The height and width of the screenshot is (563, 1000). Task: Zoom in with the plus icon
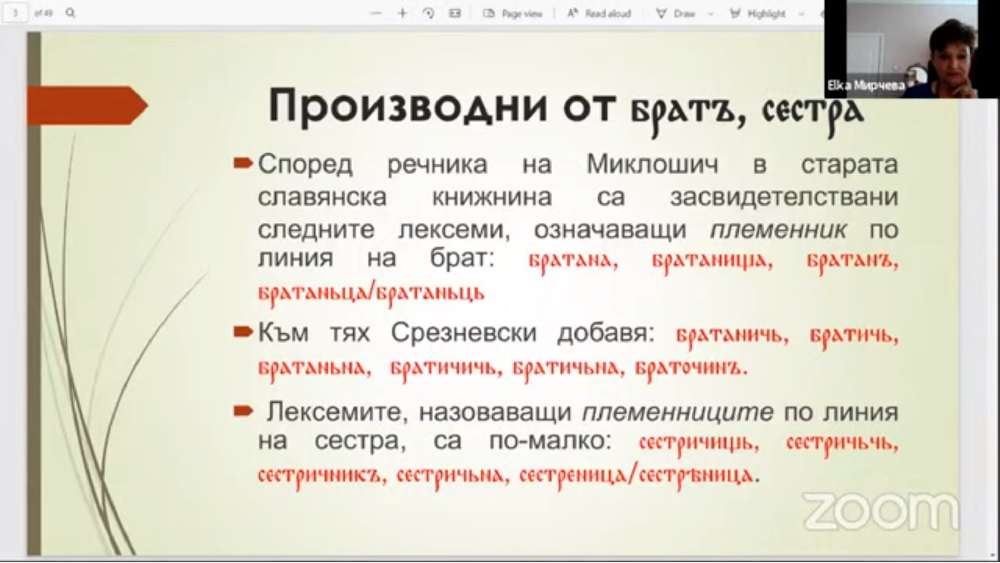[402, 14]
